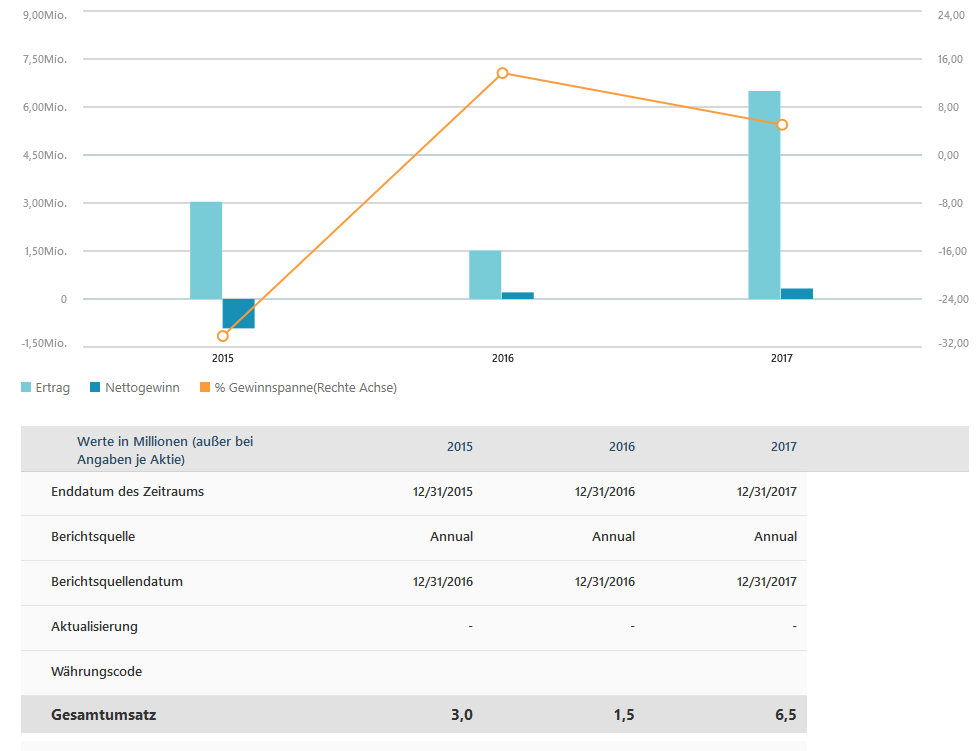Select the 2017 Gewinnspanne line data point
Screen dimensions: 979x751
[782, 125]
